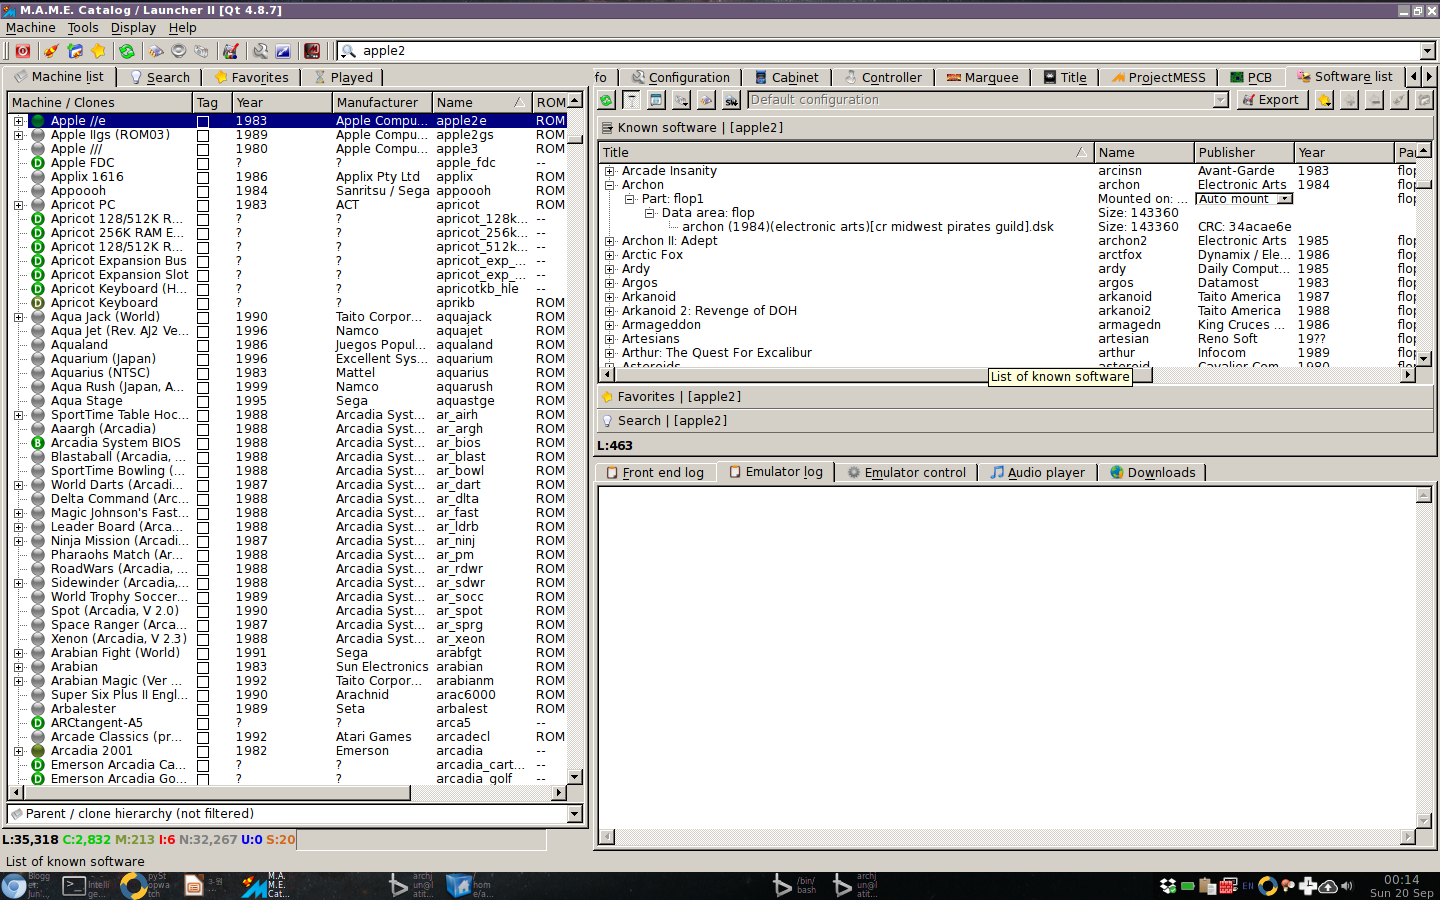Toggle the tag checkbox for Apple IIgs (ROM03)
The width and height of the screenshot is (1440, 900).
tap(203, 135)
